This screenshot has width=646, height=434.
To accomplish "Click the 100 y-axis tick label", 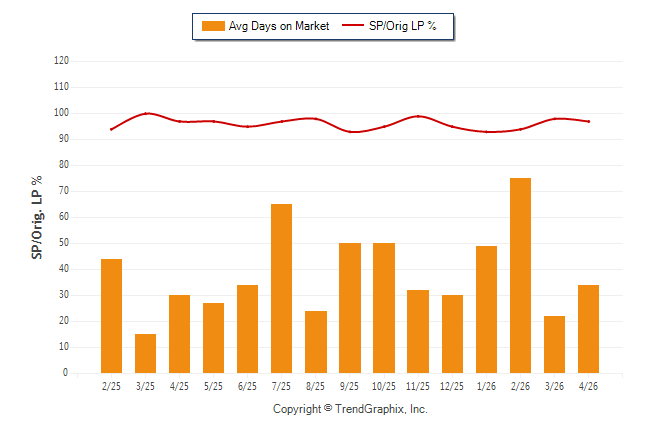I will tap(61, 113).
